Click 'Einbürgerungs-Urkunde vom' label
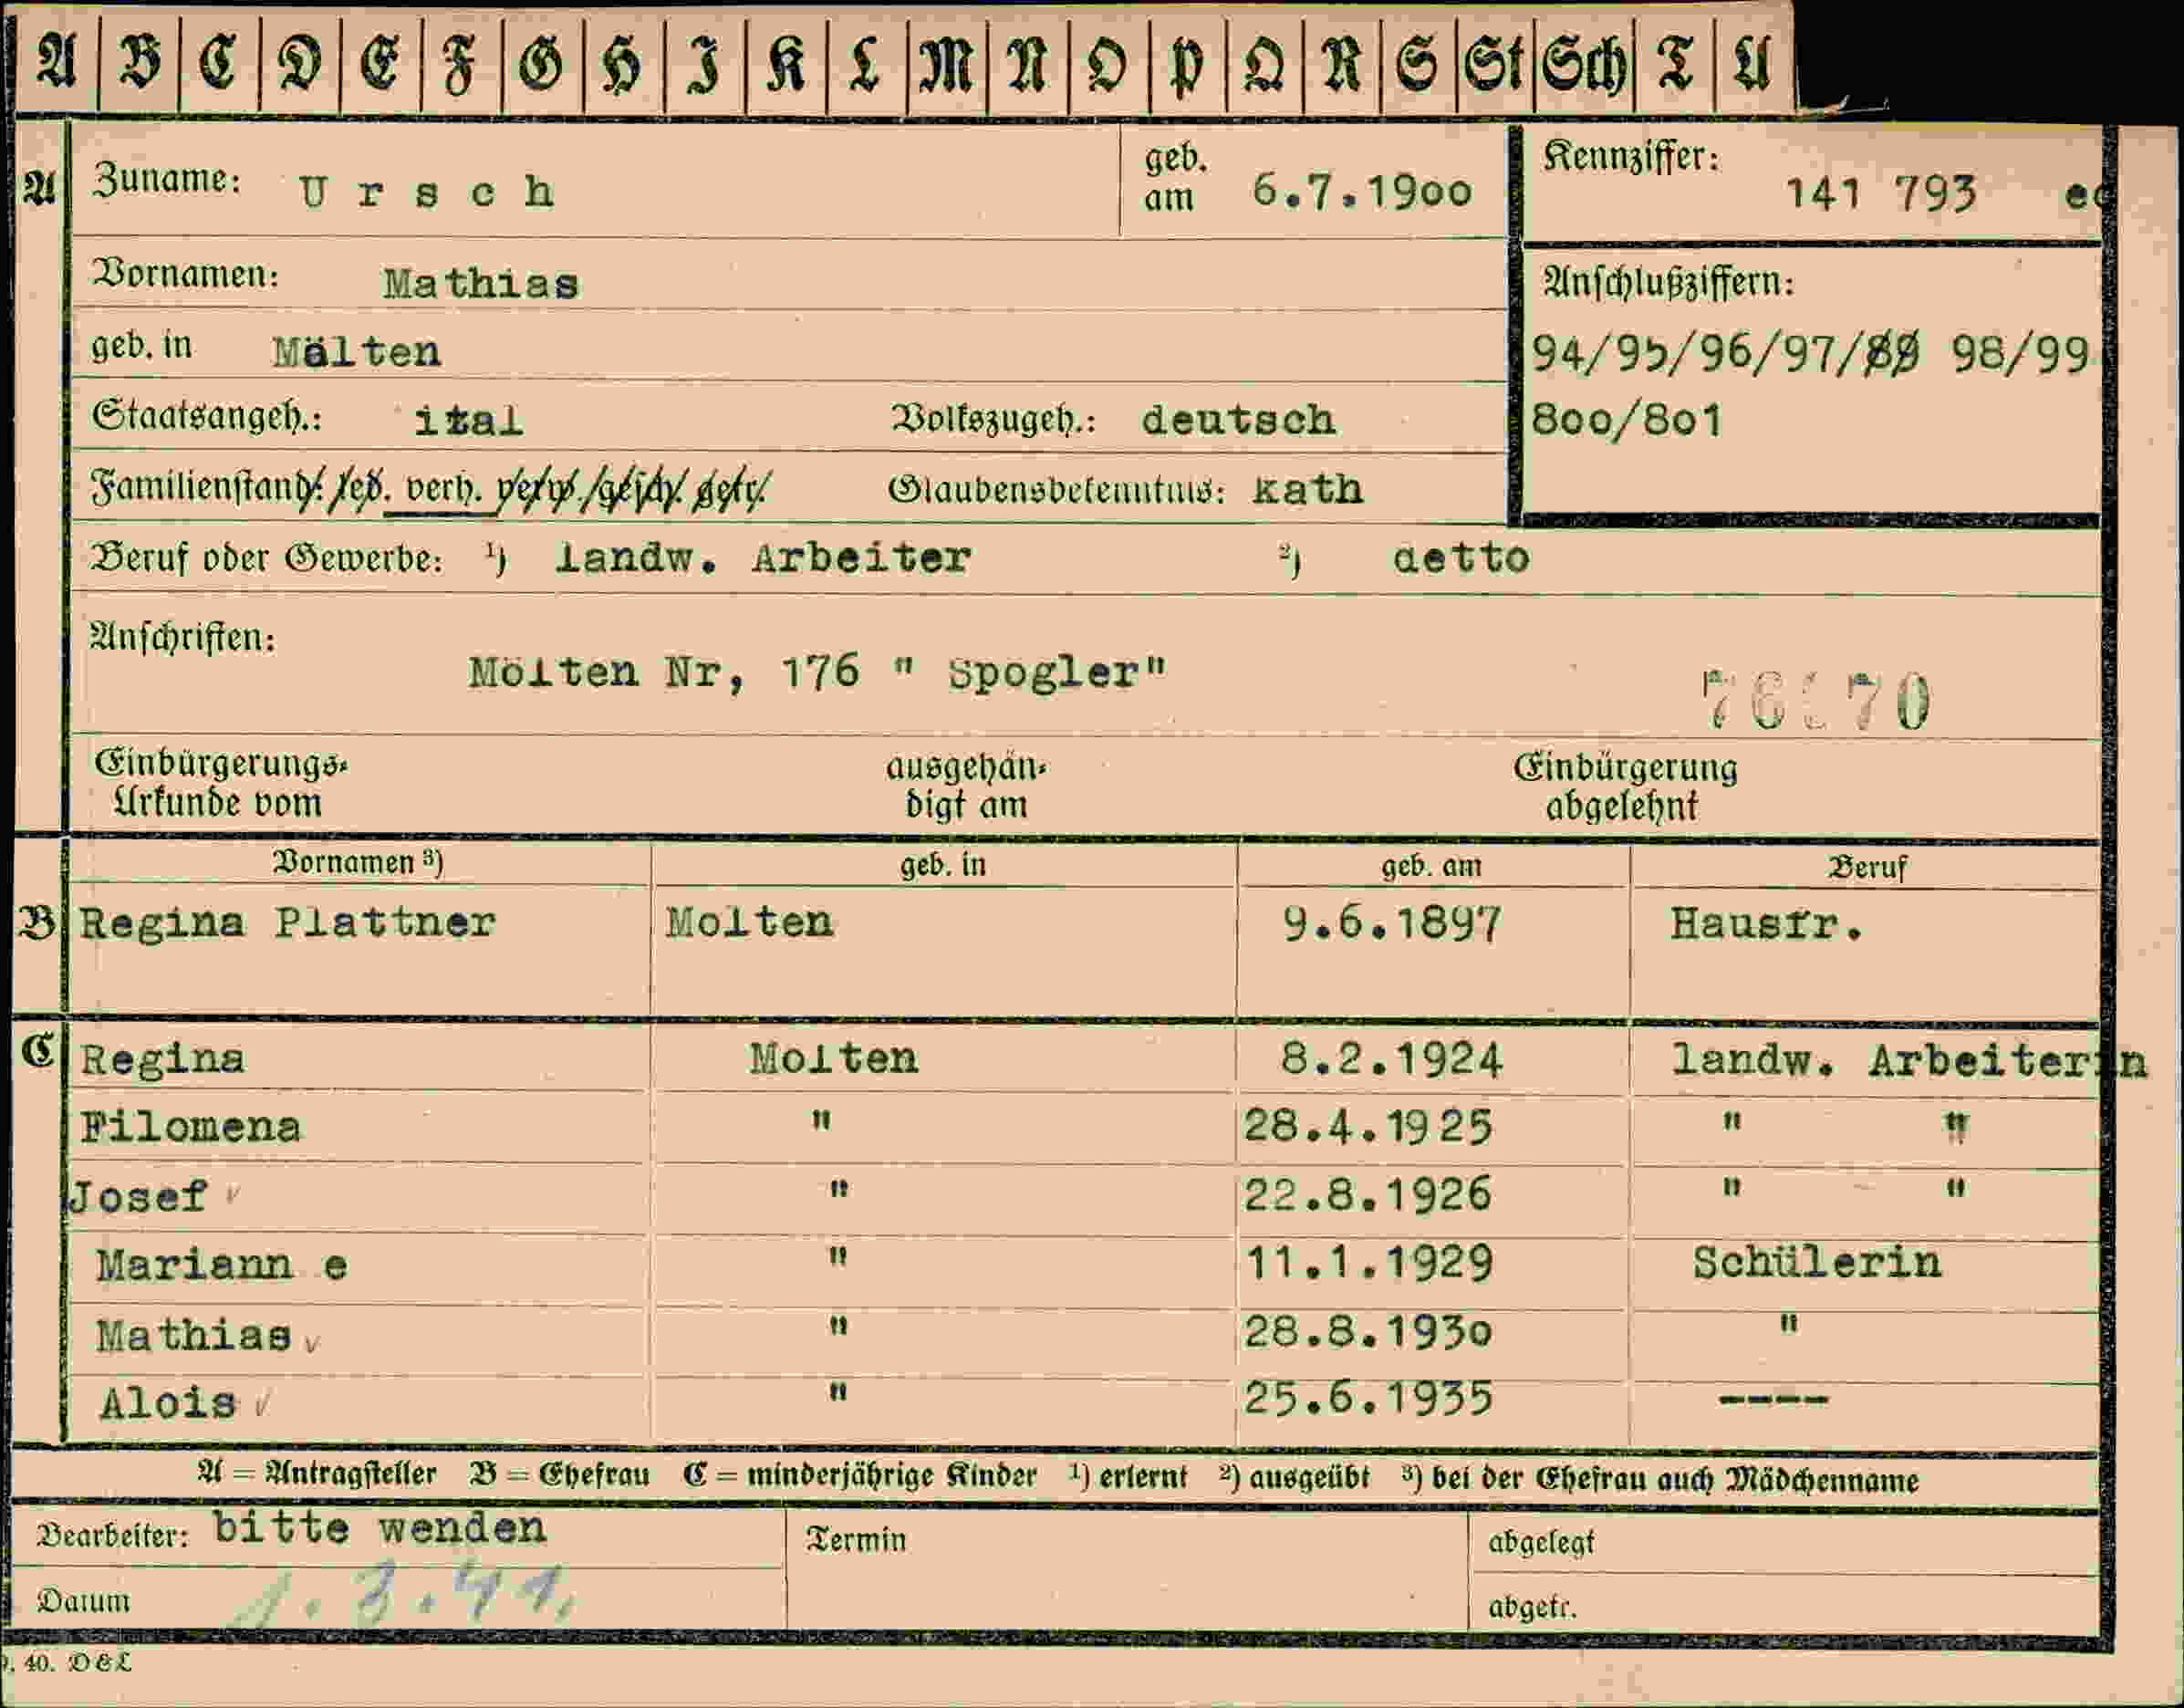2184x1708 pixels. [x=220, y=783]
